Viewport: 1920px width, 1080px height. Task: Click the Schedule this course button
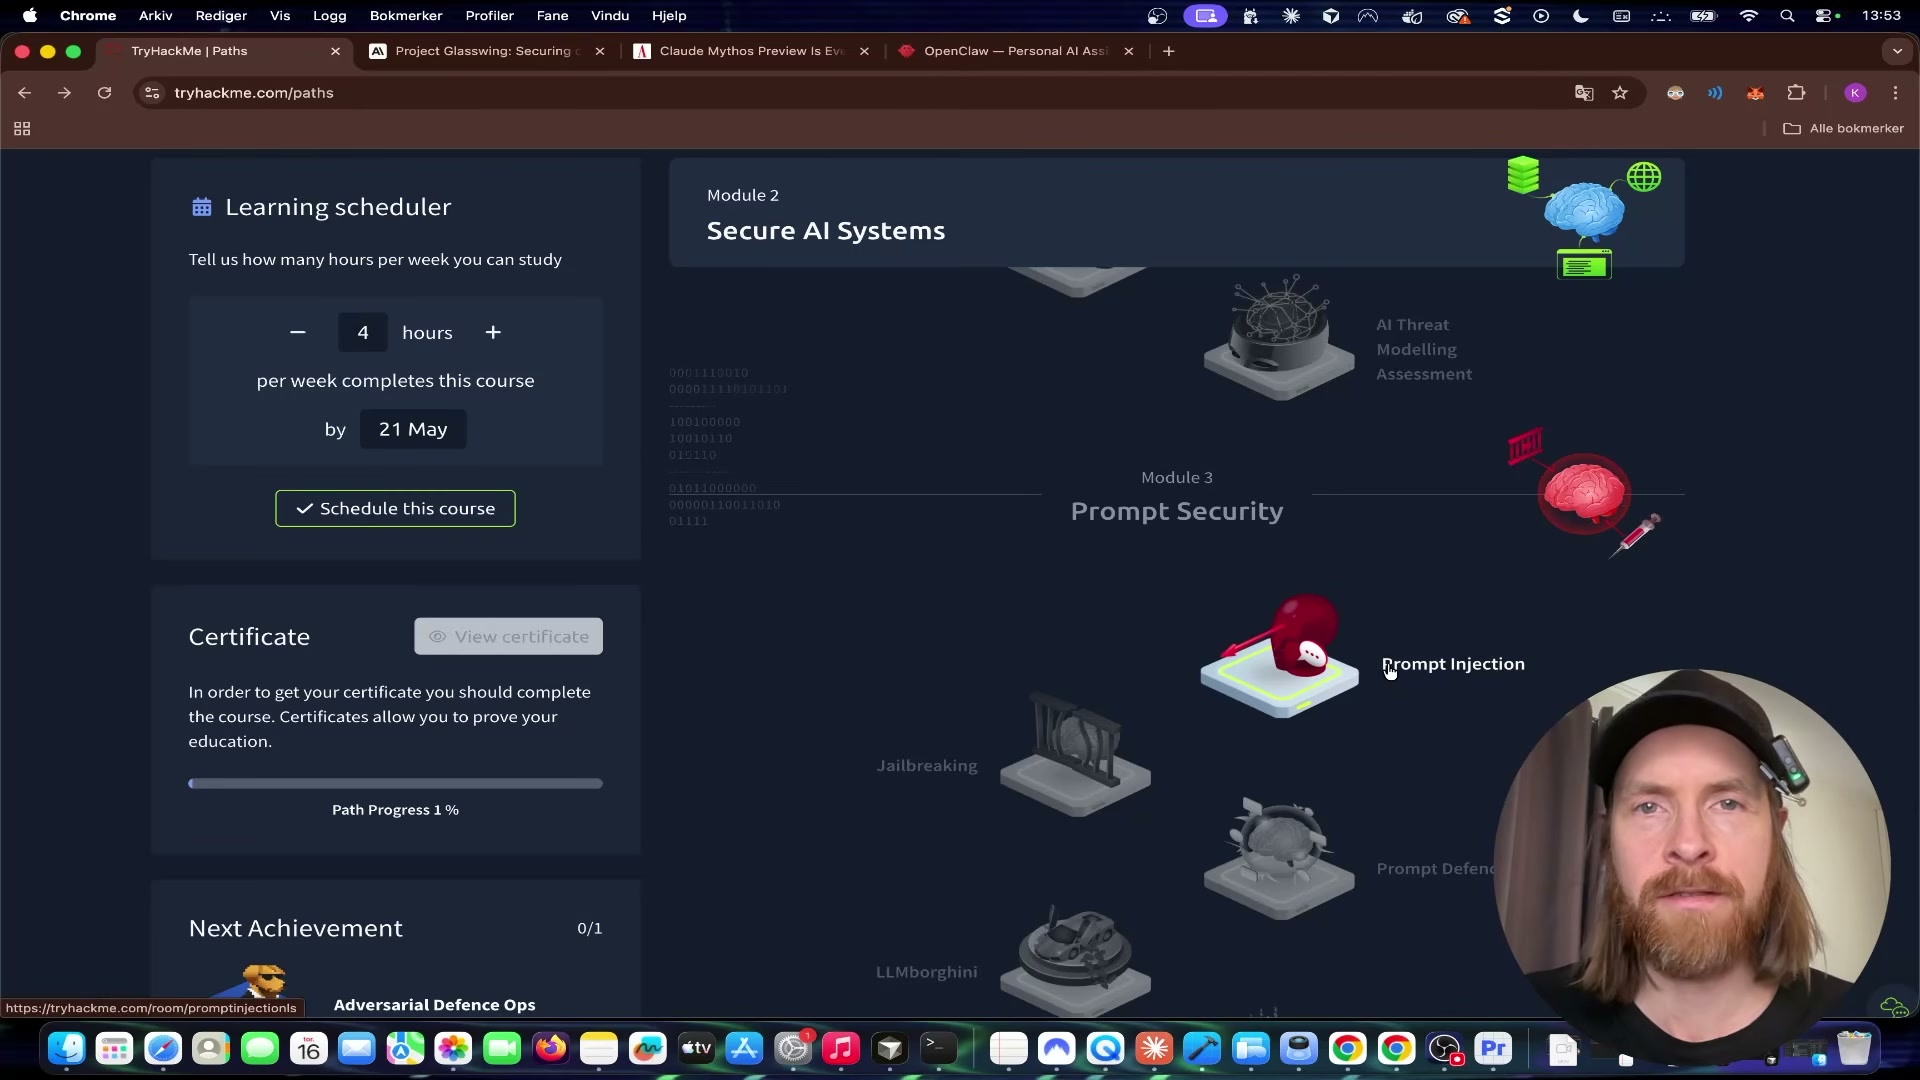[x=395, y=508]
